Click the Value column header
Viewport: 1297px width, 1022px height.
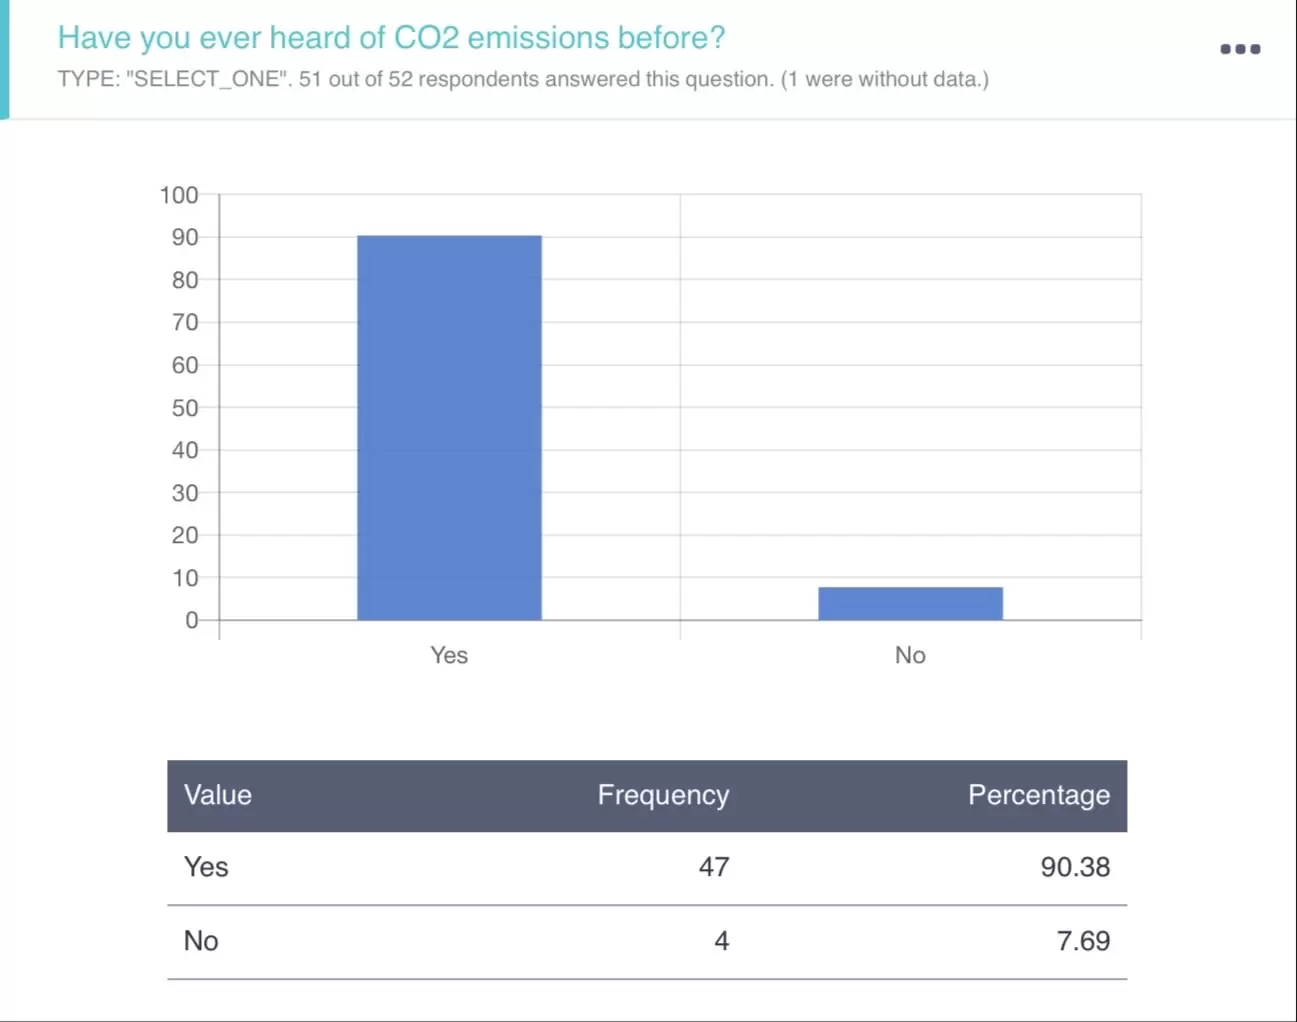(218, 795)
